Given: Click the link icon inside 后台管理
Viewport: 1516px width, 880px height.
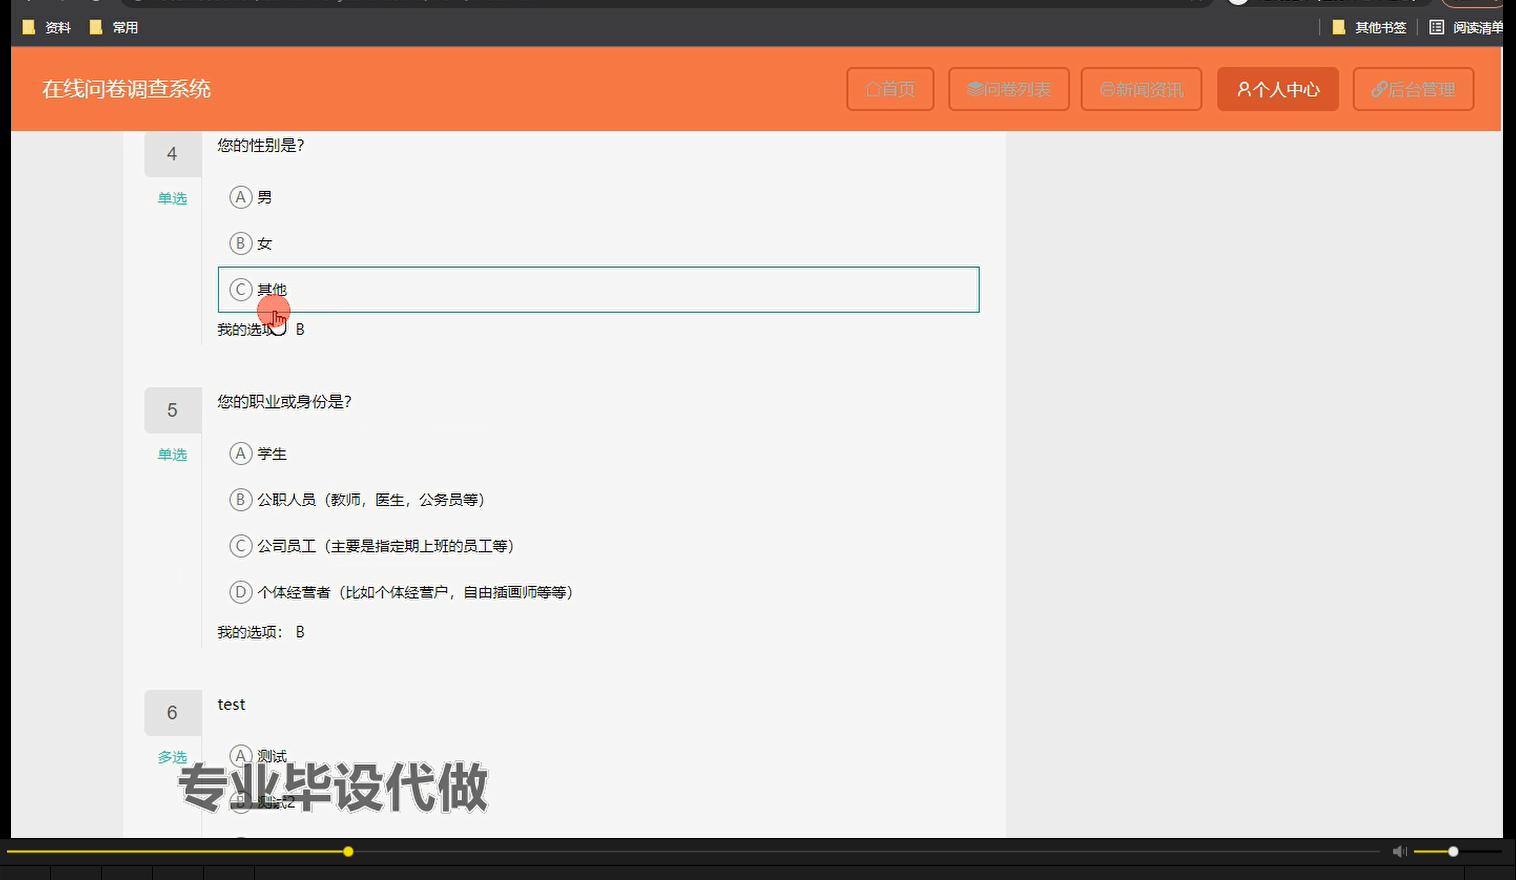Looking at the screenshot, I should click(x=1378, y=89).
